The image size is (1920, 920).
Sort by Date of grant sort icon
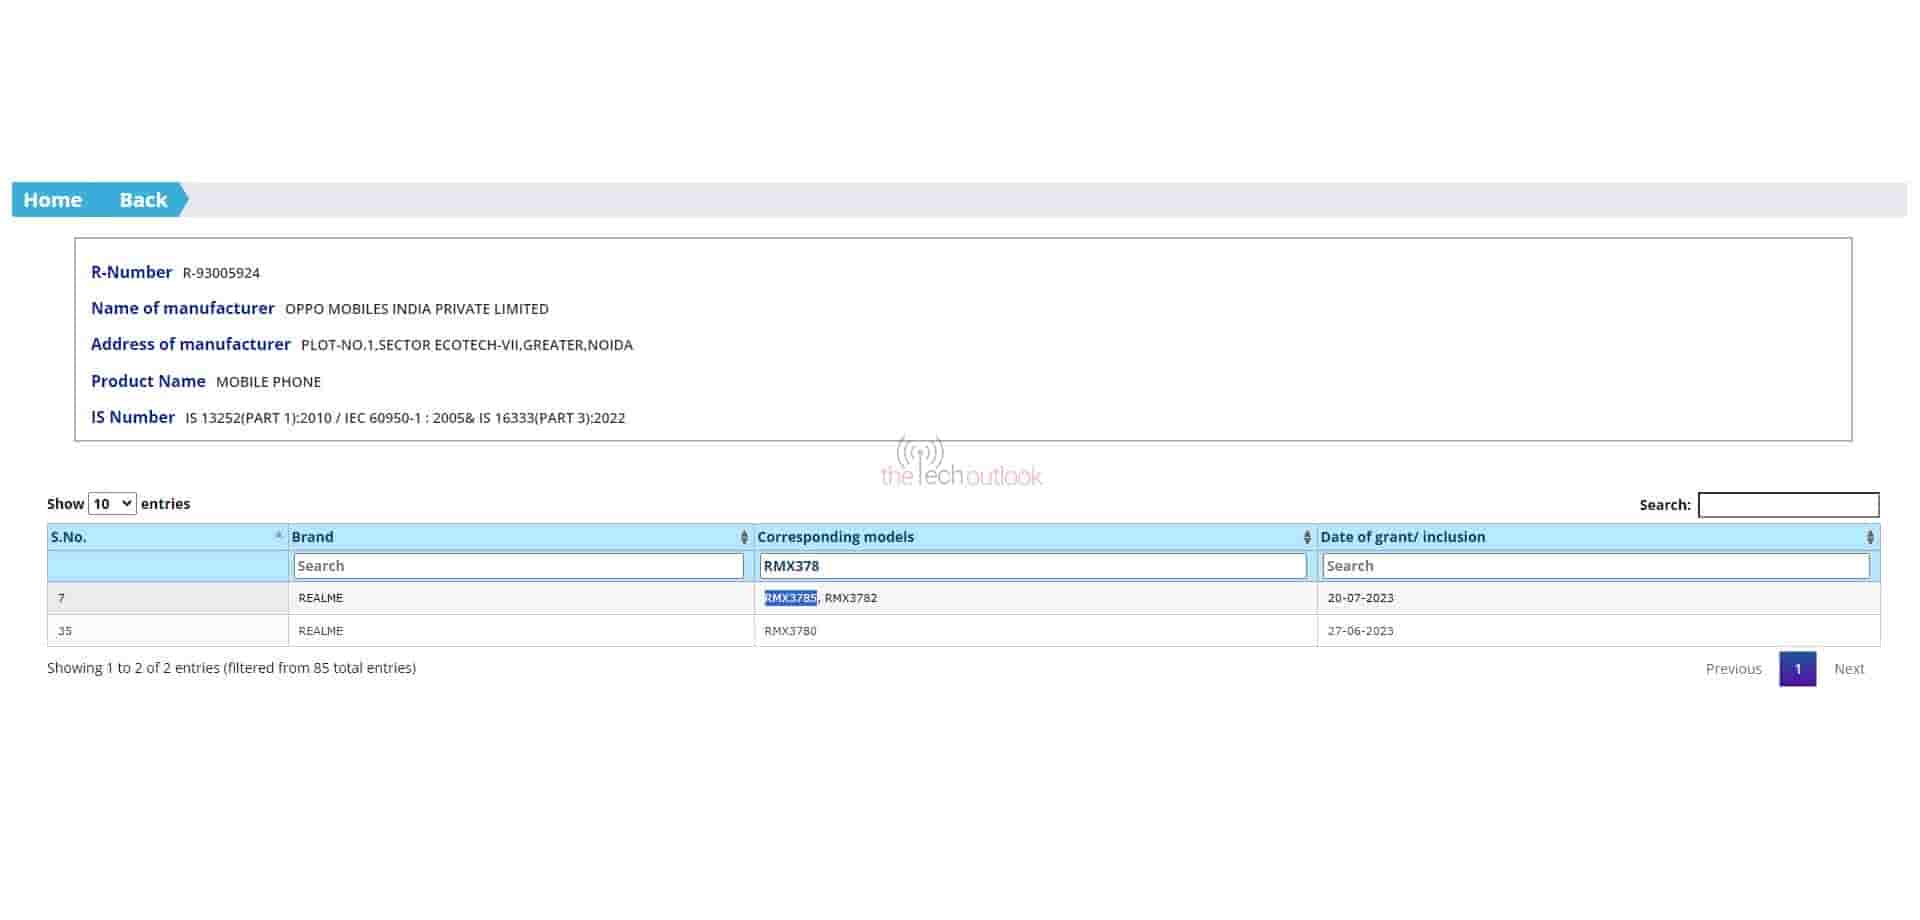click(x=1870, y=537)
